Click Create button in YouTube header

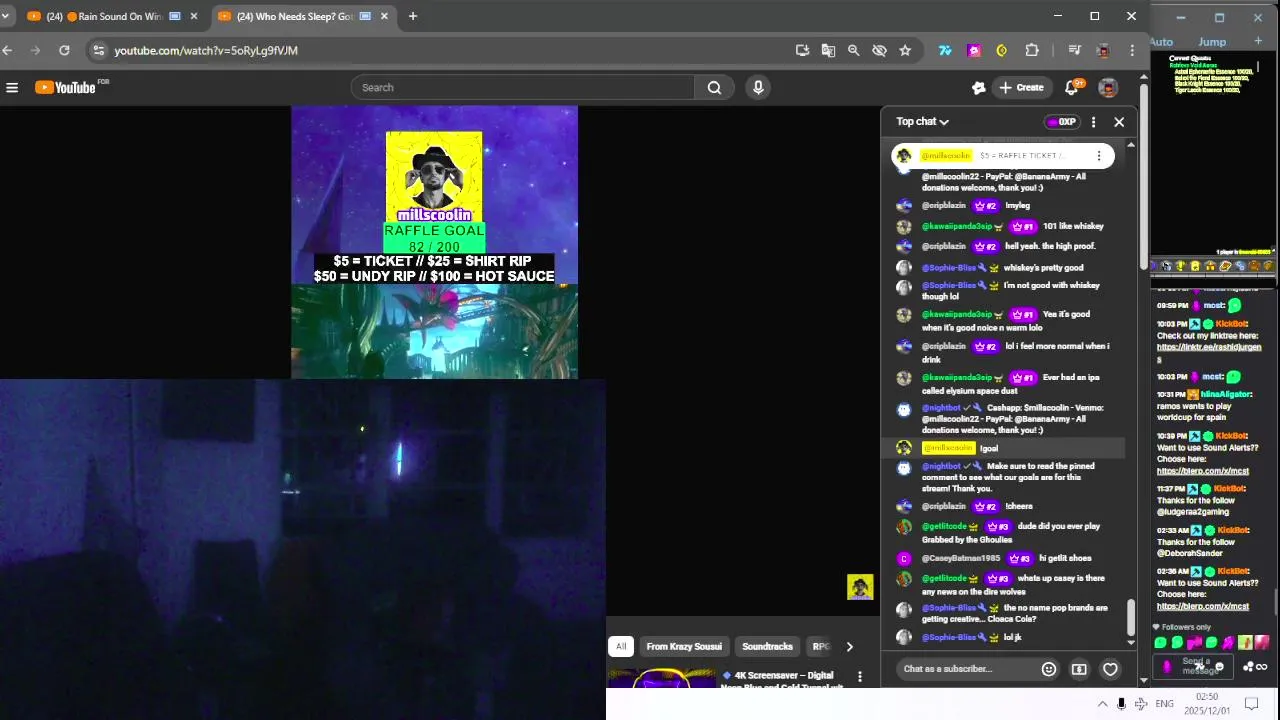[x=1021, y=88]
